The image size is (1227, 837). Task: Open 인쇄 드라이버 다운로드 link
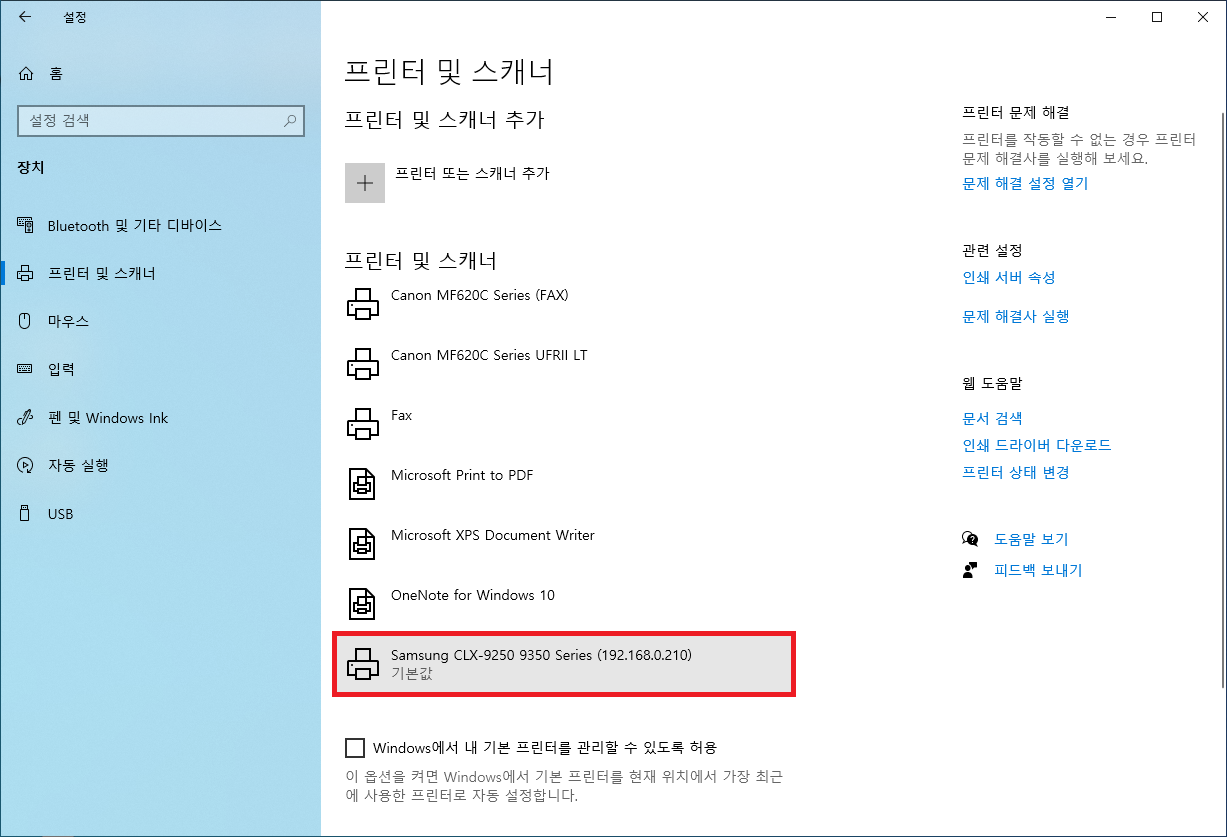(1037, 445)
